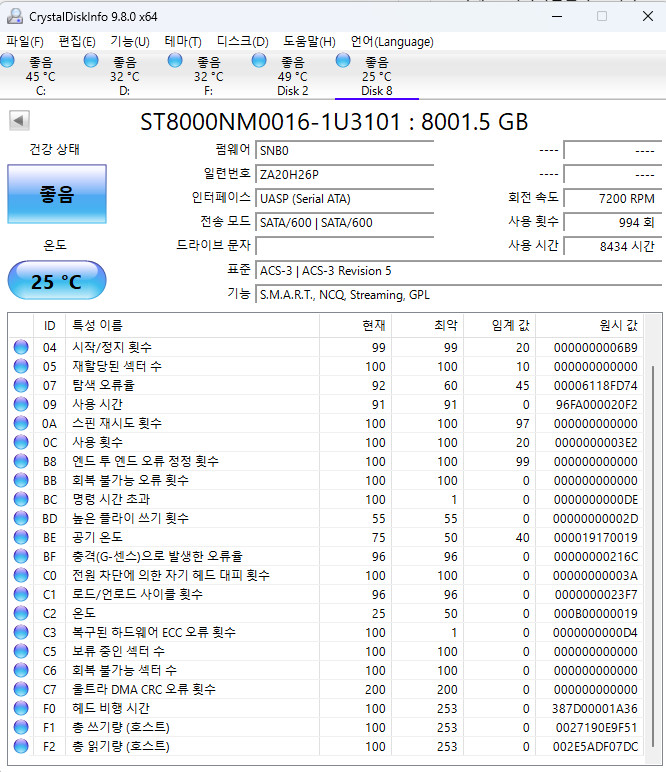Click the power on hours field 8434 시간
This screenshot has width=666, height=772.
click(x=612, y=246)
